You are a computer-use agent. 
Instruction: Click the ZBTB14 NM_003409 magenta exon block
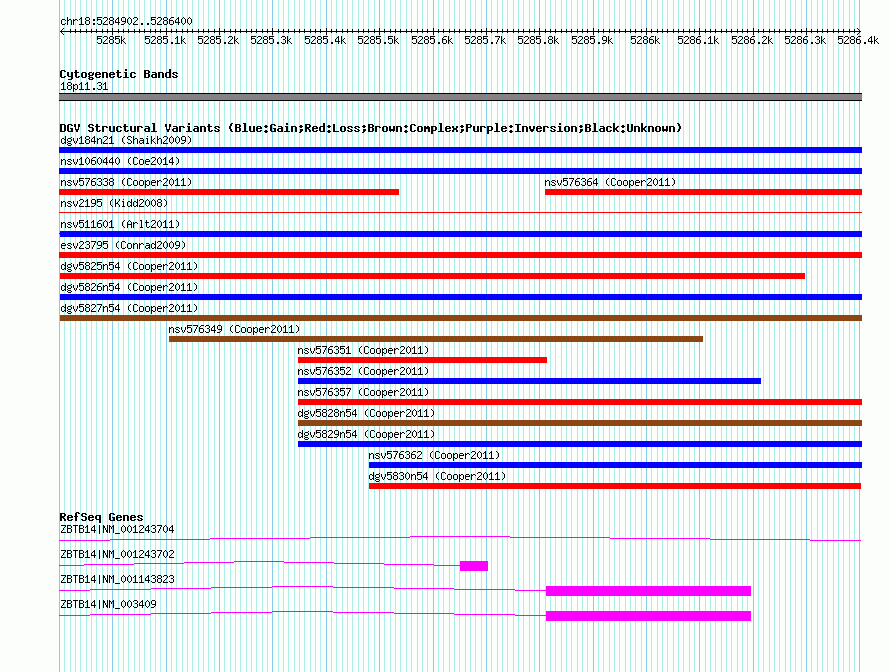pos(648,616)
